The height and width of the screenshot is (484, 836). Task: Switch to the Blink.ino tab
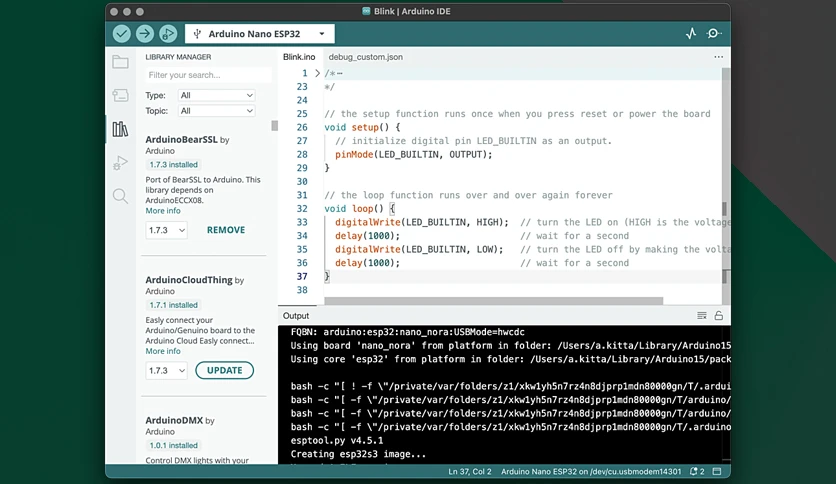point(299,57)
